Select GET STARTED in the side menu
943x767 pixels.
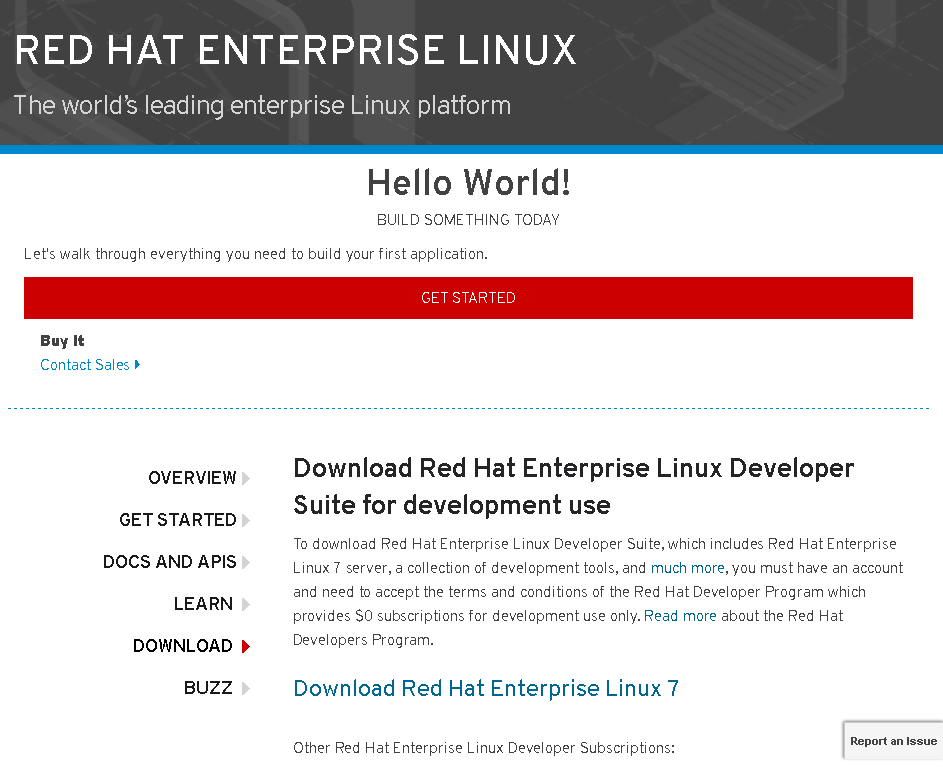(x=177, y=520)
